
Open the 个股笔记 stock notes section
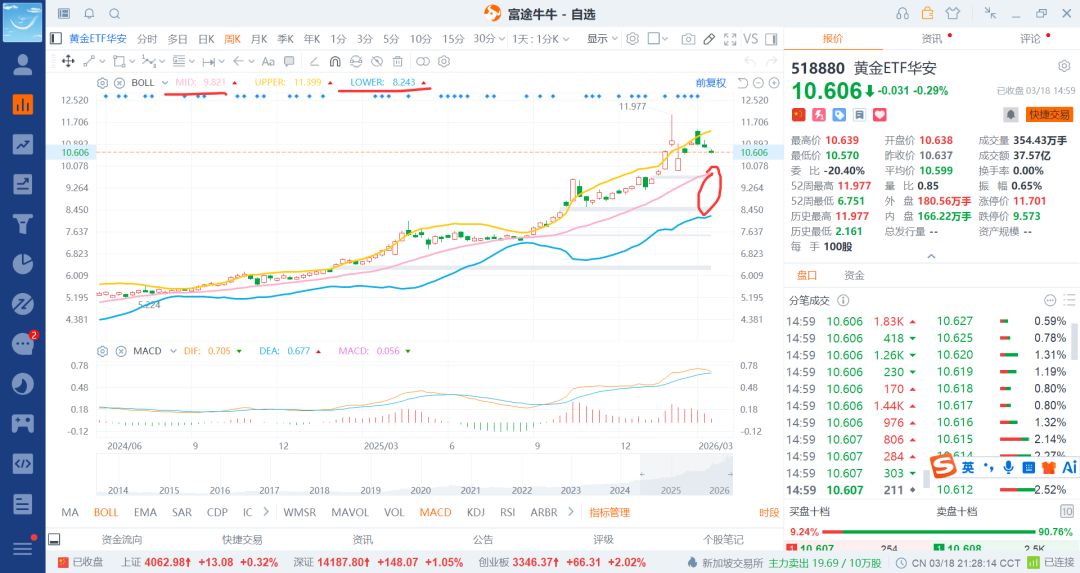(x=723, y=540)
